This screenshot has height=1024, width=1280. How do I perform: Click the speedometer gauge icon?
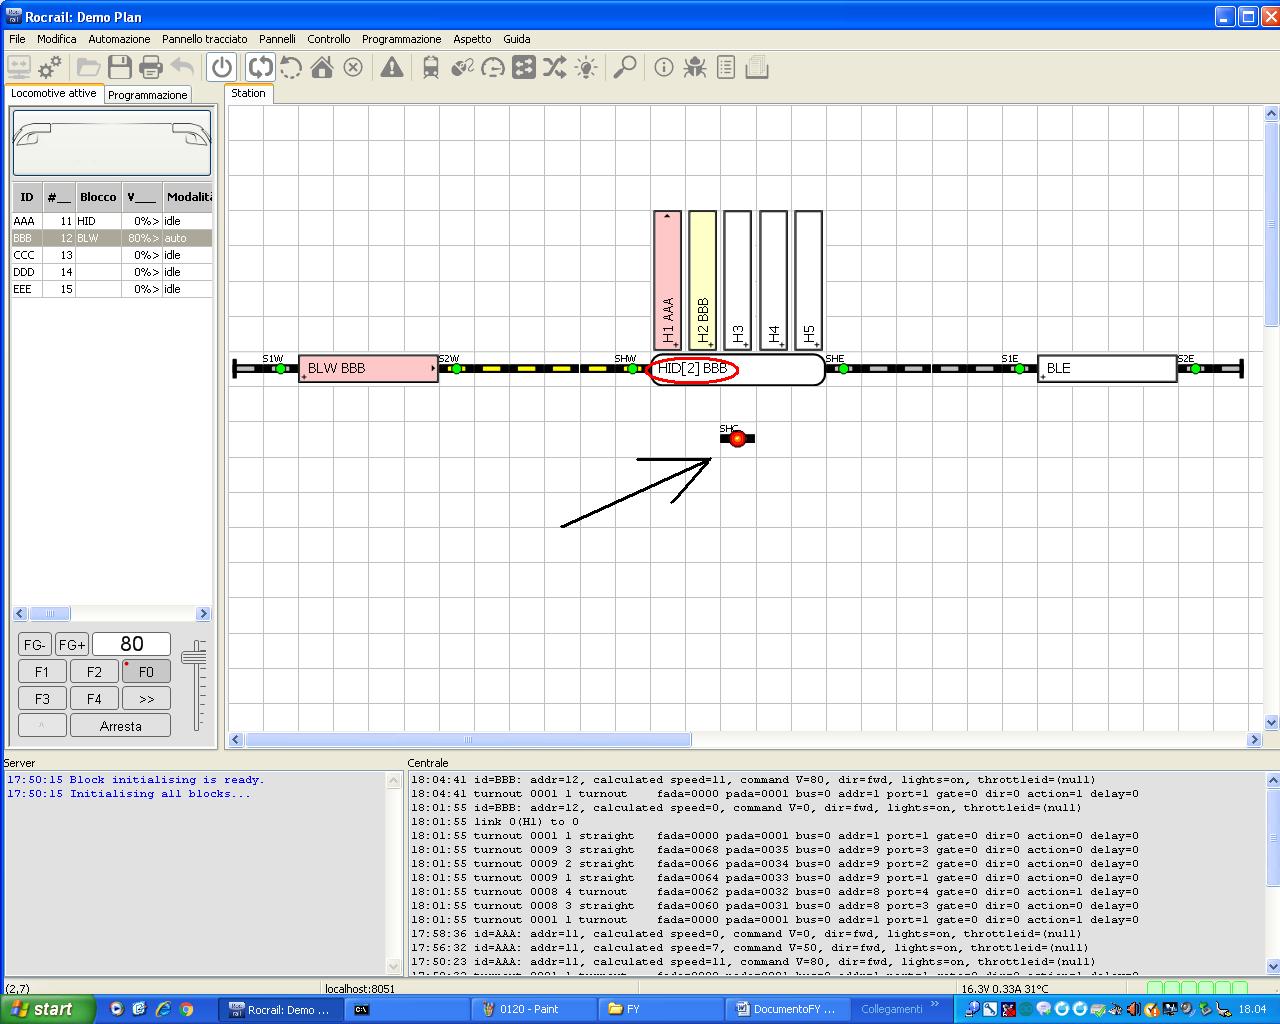(493, 67)
